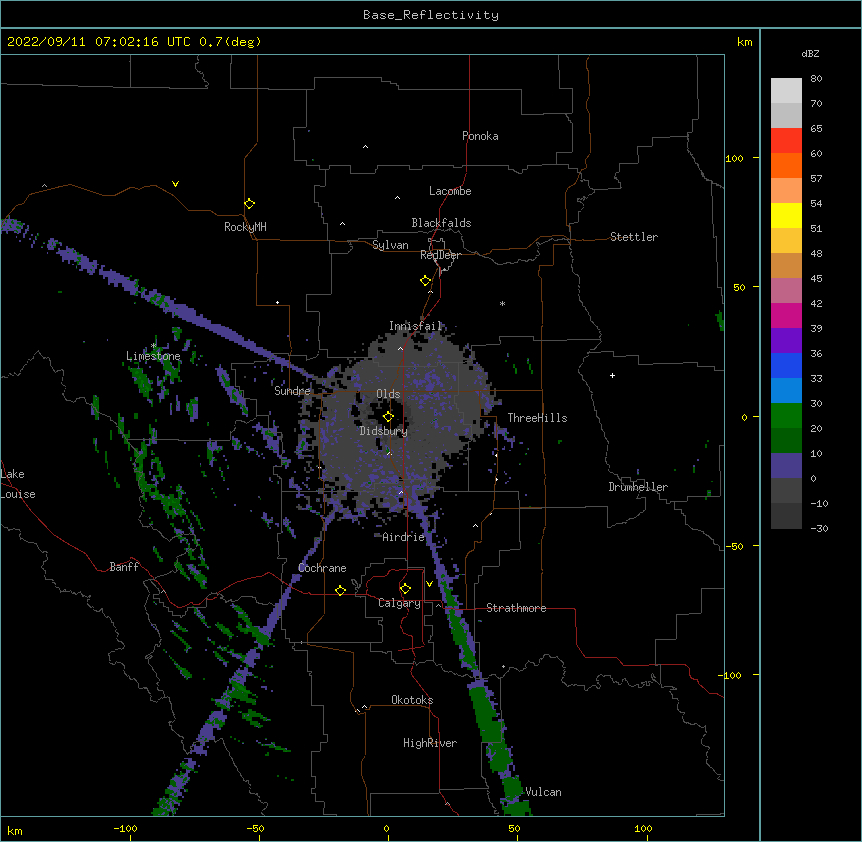The width and height of the screenshot is (862, 842).
Task: Click the Base_Reflectivity title text
Action: pos(431,15)
